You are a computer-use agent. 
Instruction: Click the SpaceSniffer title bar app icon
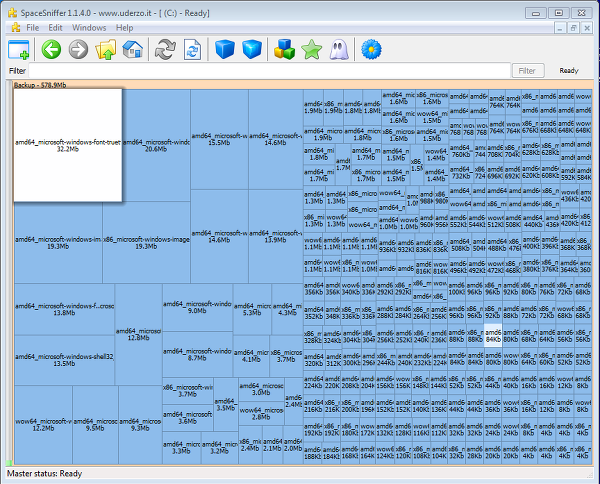[x=13, y=13]
